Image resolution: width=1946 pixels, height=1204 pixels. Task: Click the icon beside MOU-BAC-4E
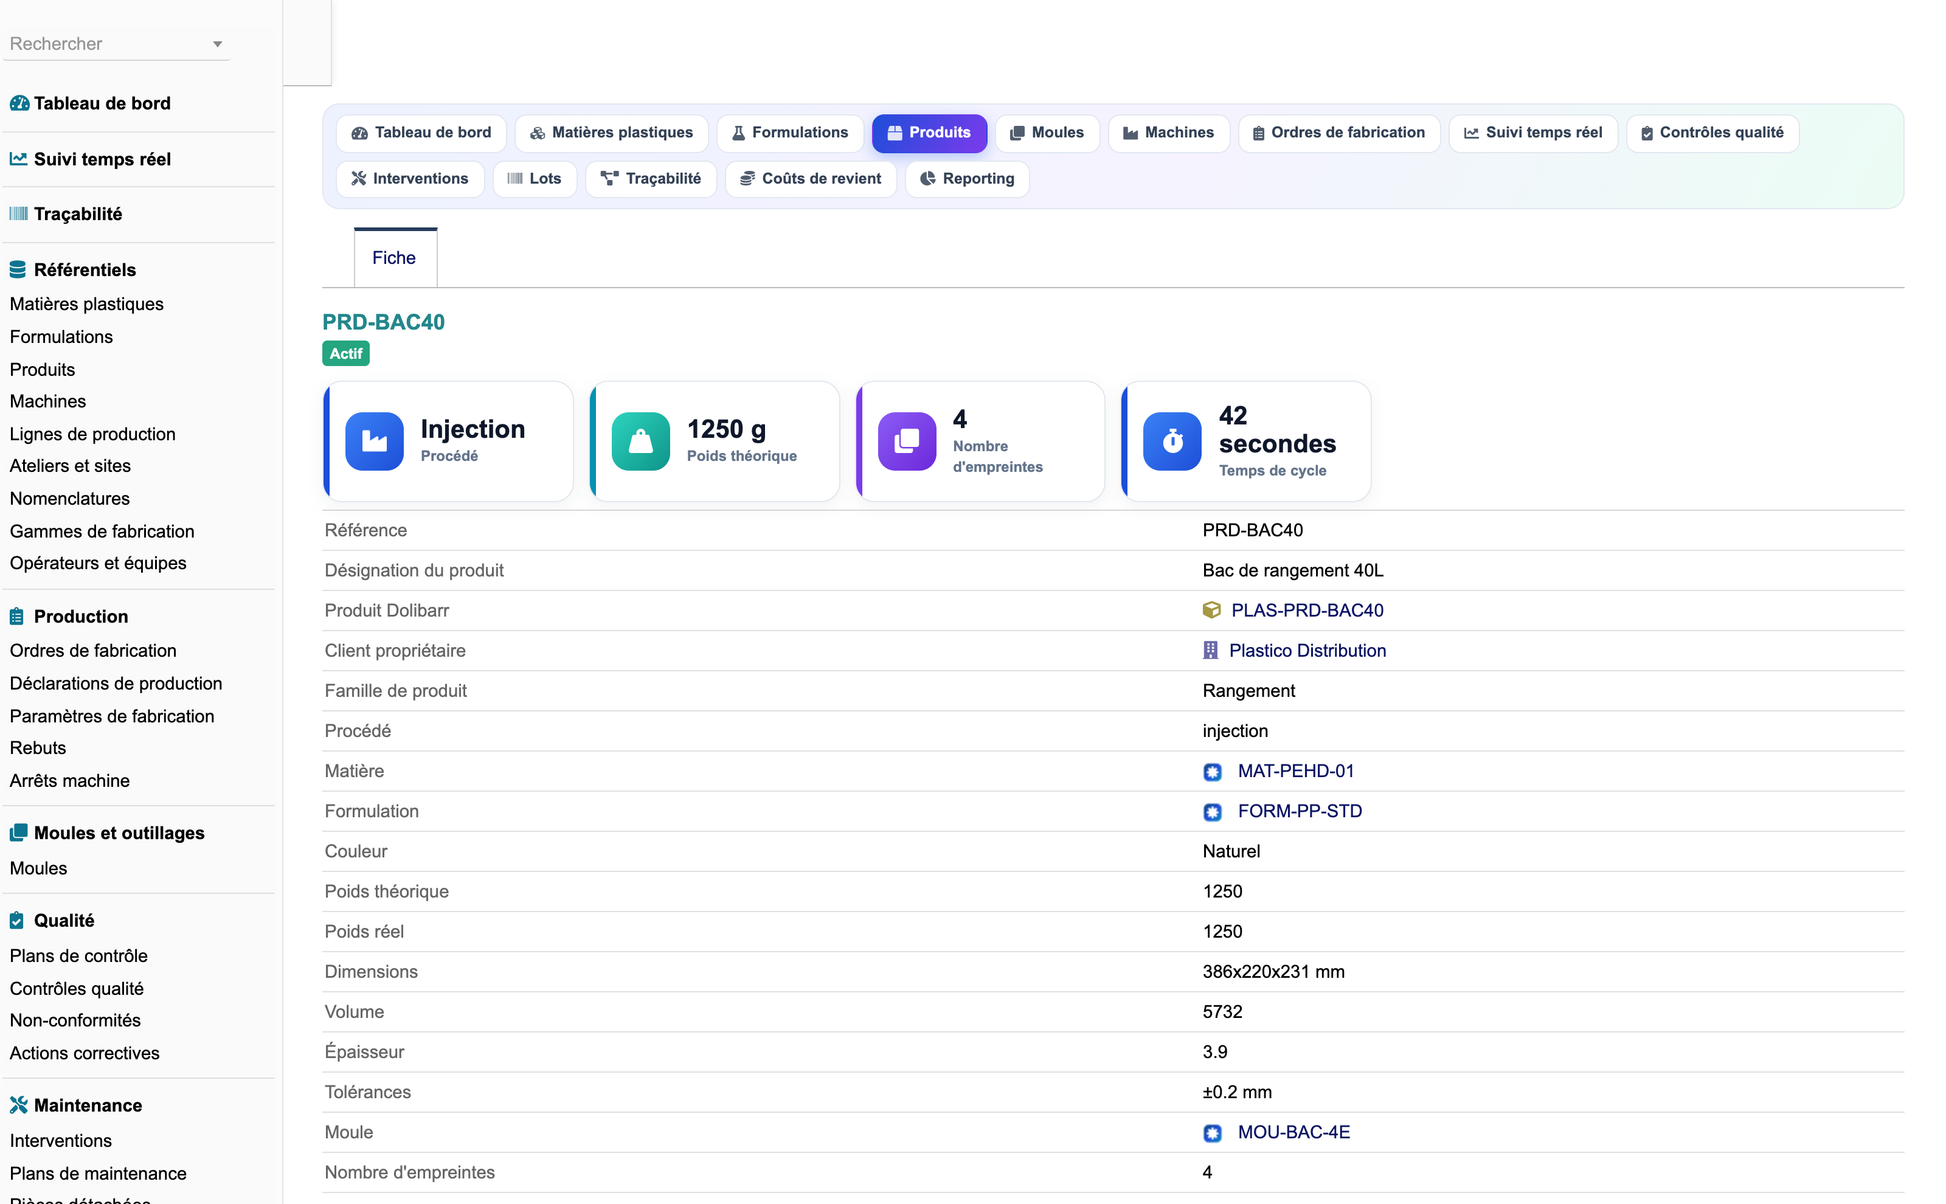point(1212,1133)
